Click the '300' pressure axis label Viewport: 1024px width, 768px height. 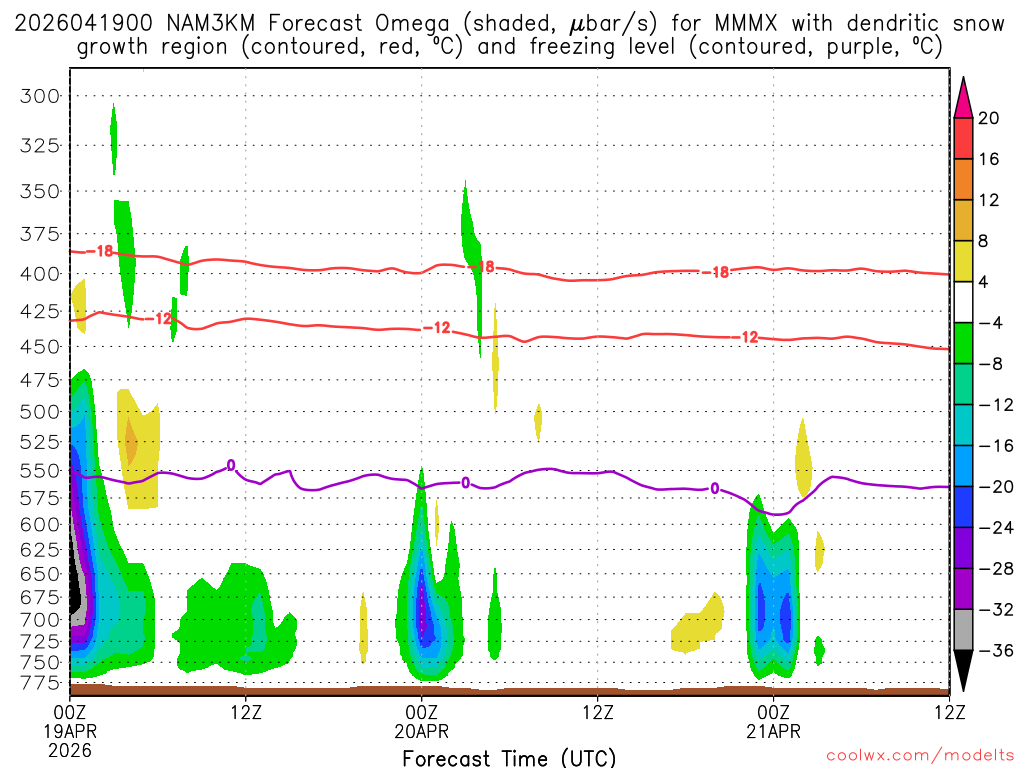pyautogui.click(x=40, y=97)
